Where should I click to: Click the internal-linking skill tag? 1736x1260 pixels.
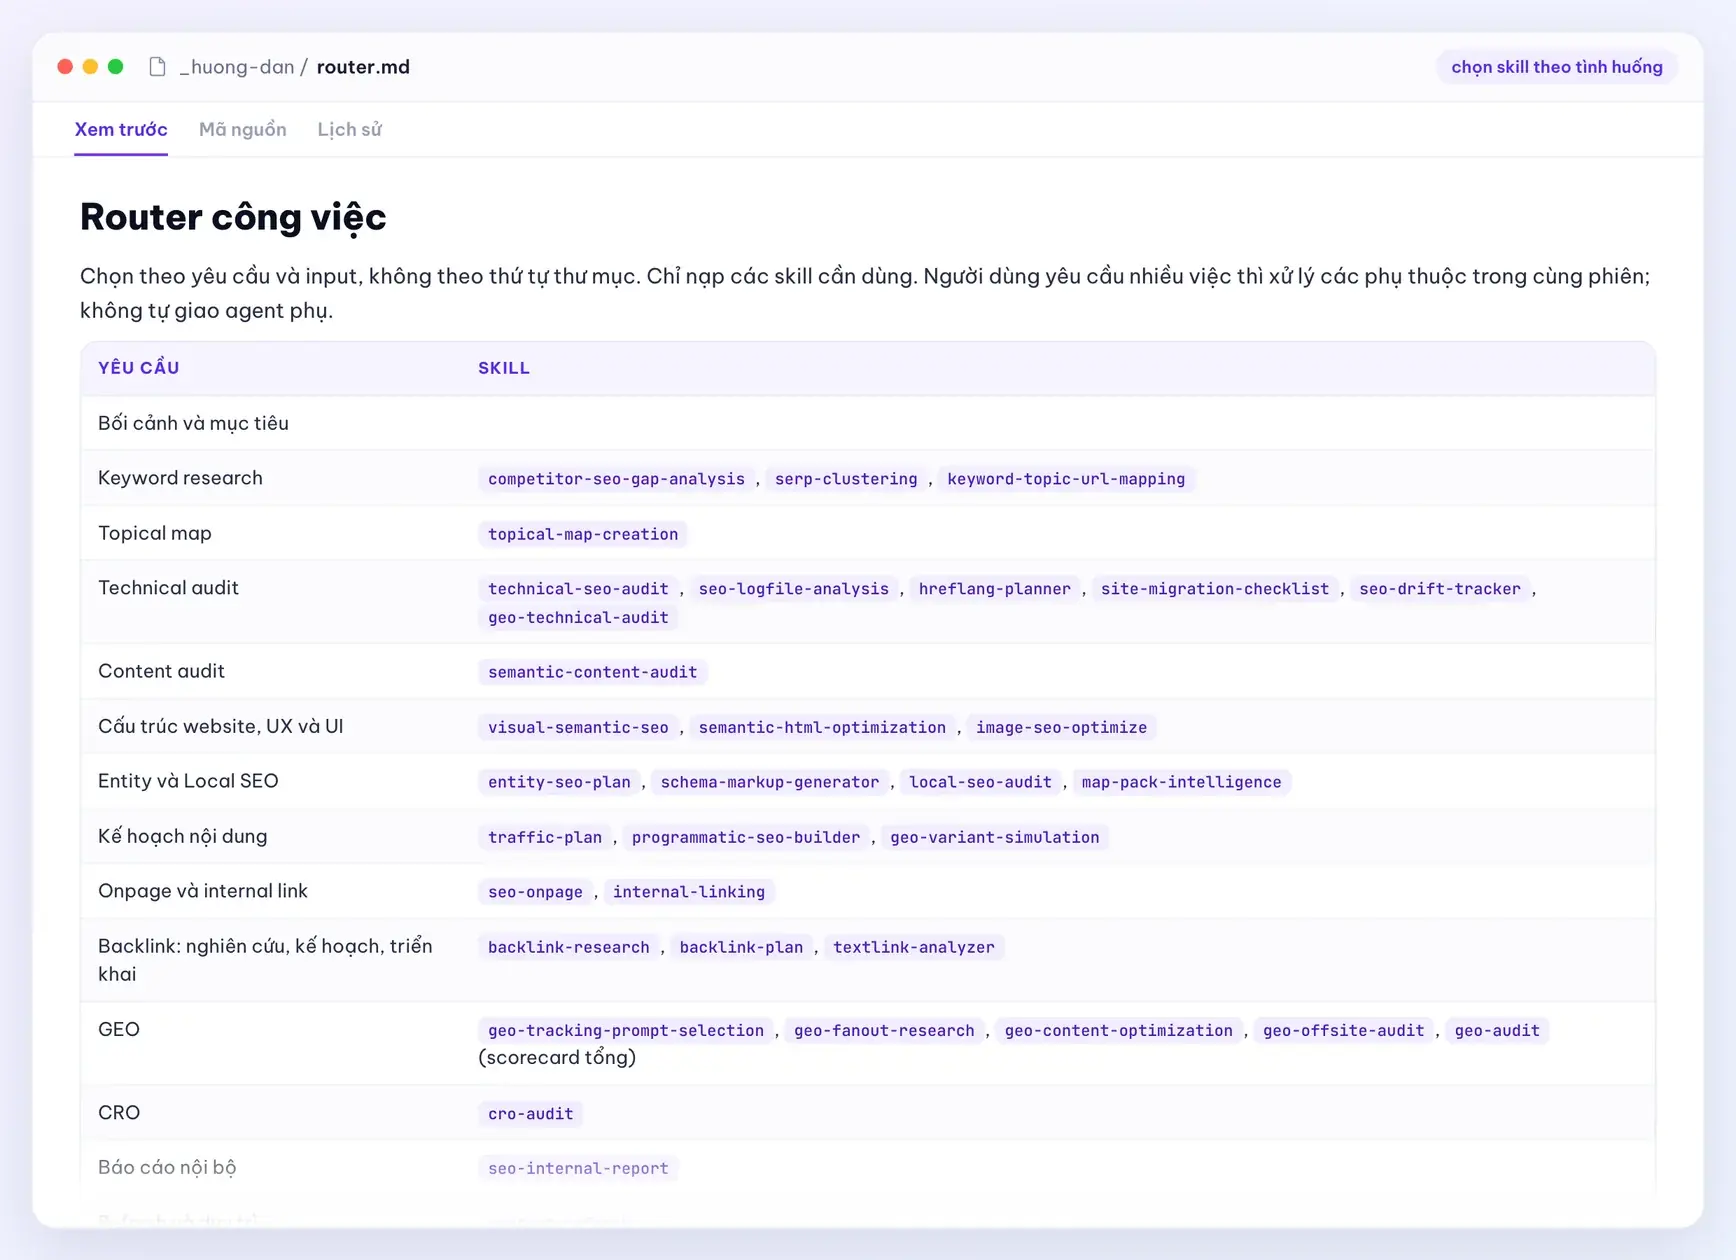pyautogui.click(x=689, y=892)
